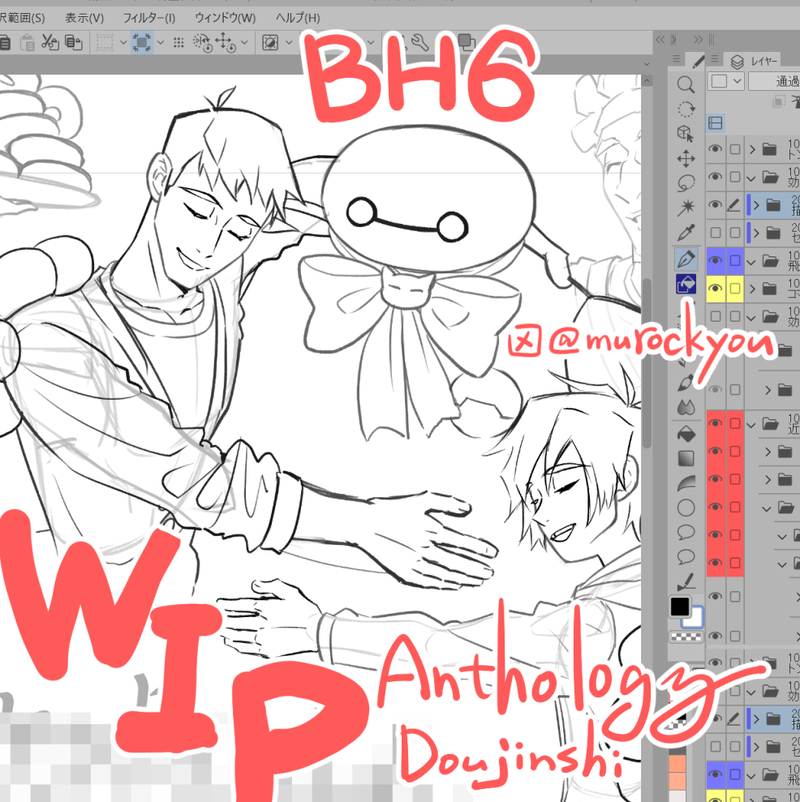Collapse panels with the « dock arrow
Viewport: 800px width, 802px height.
660,40
